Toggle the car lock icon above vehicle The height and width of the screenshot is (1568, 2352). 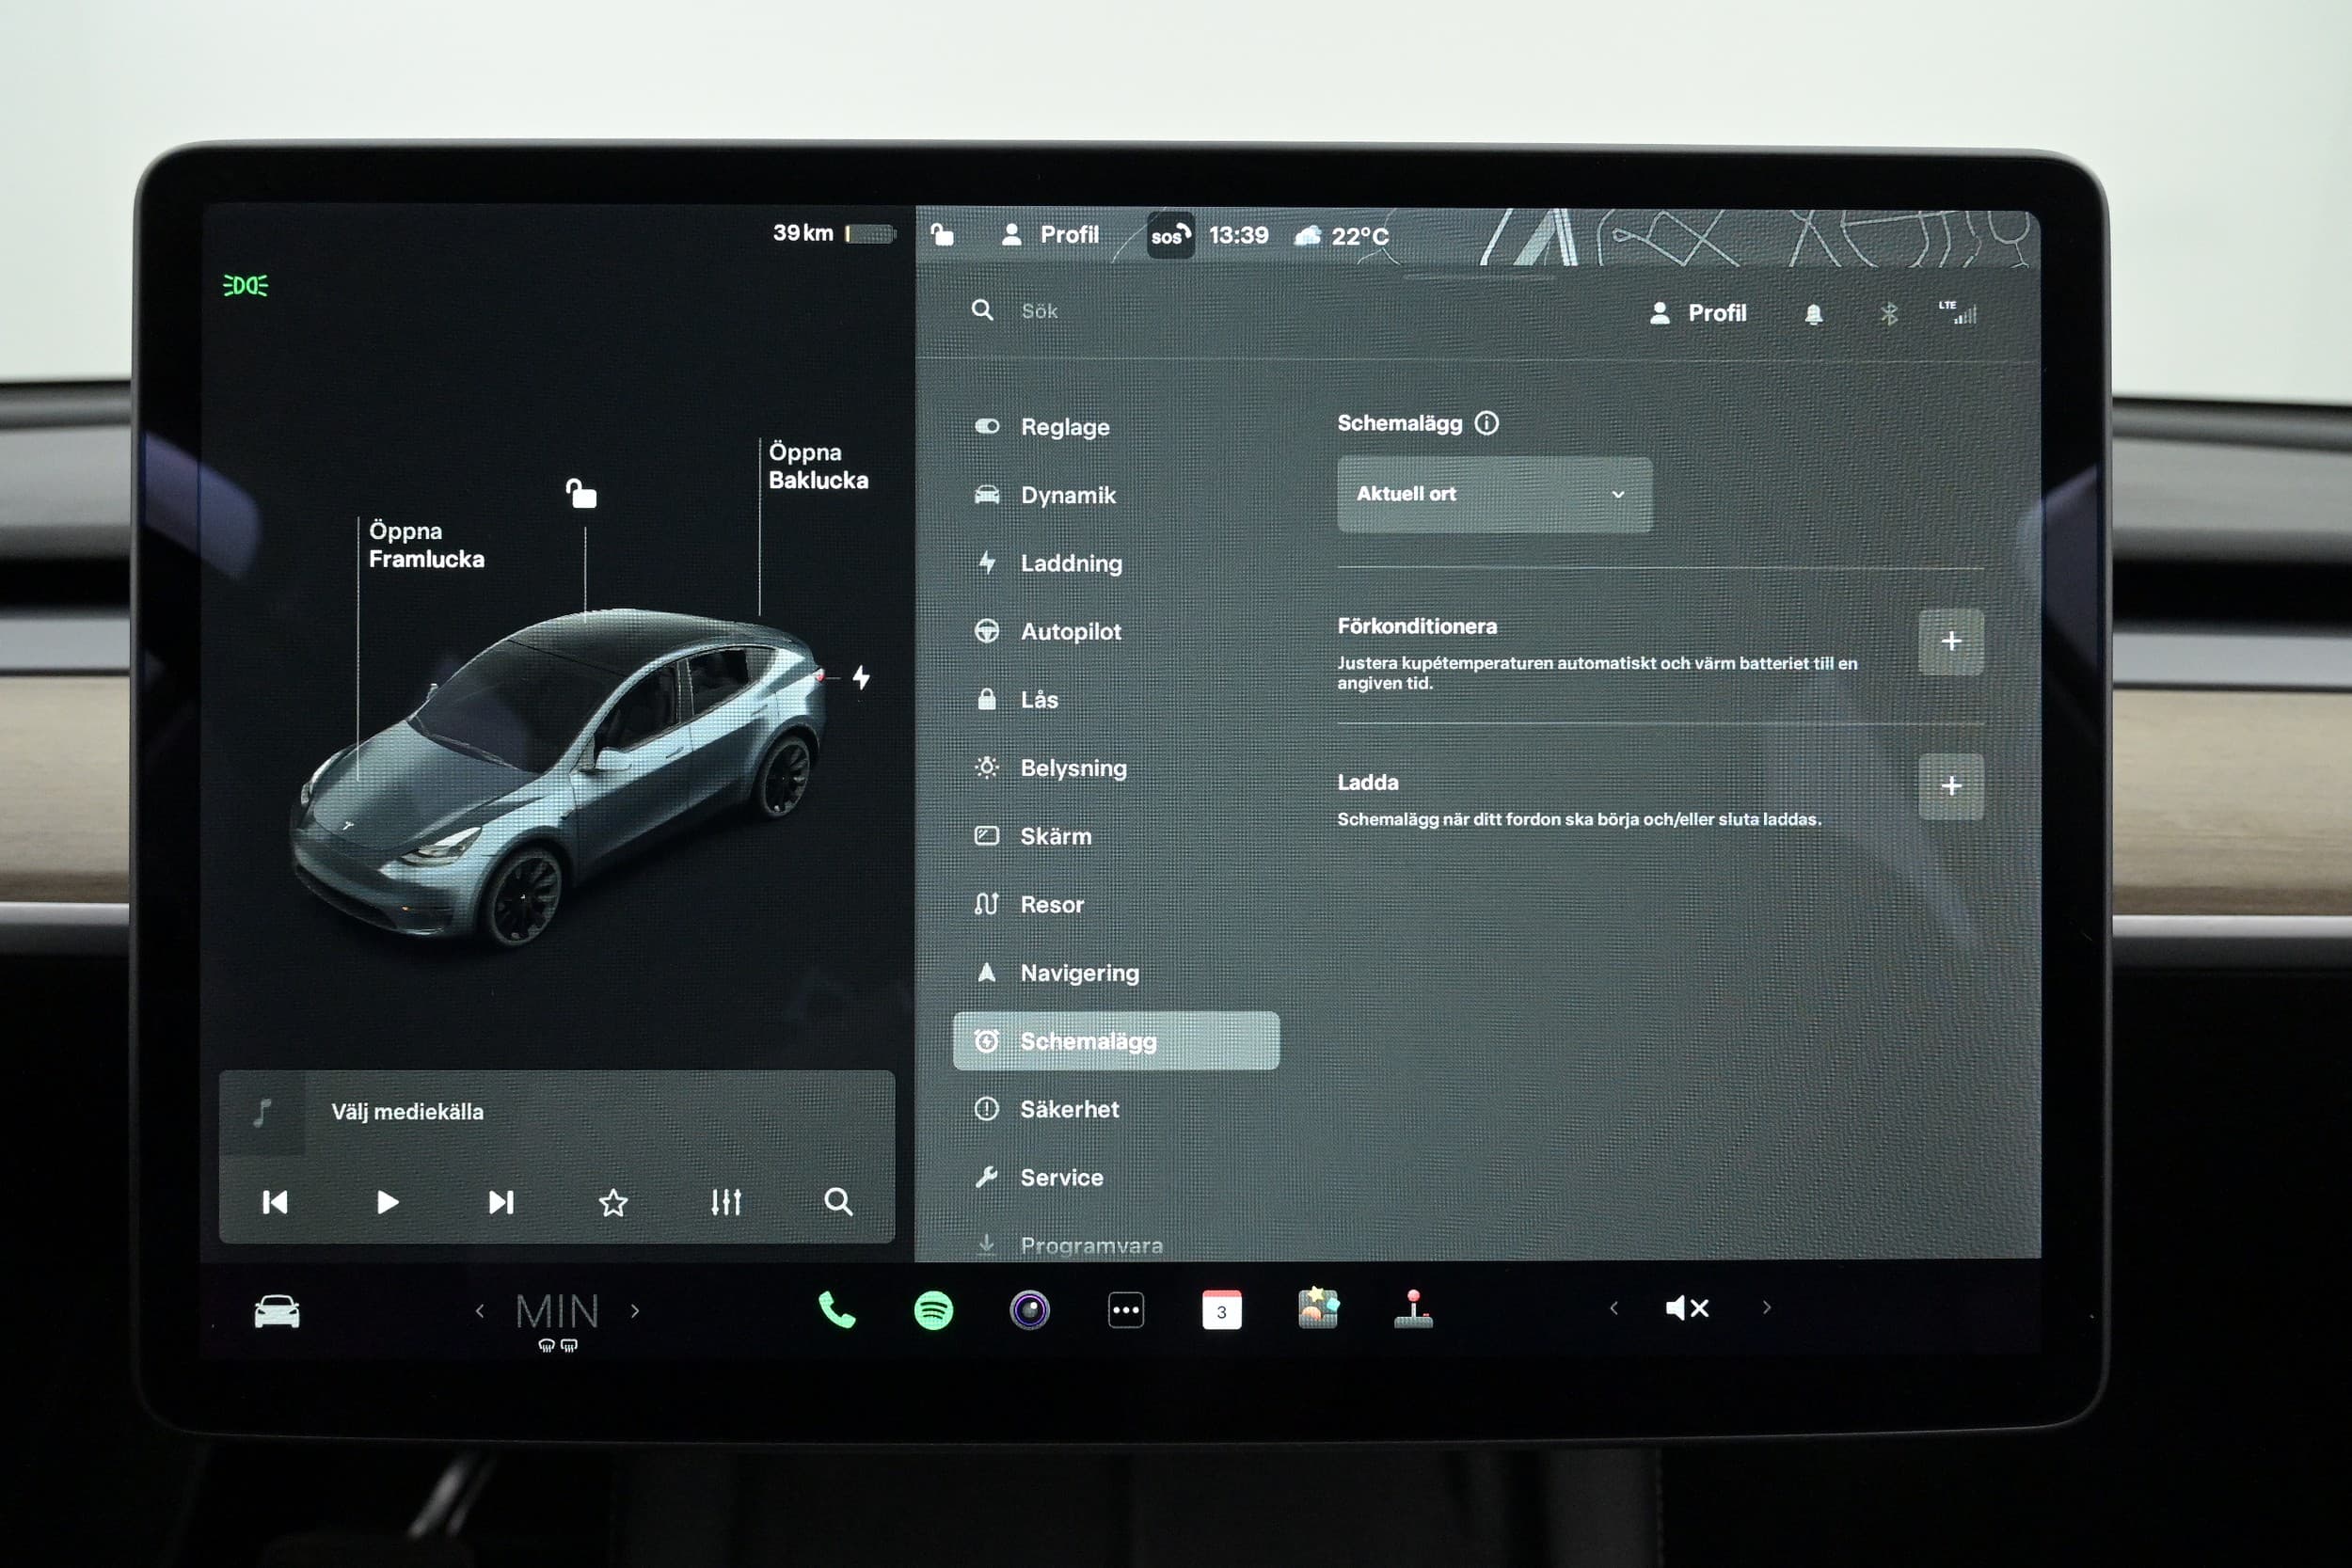coord(581,493)
